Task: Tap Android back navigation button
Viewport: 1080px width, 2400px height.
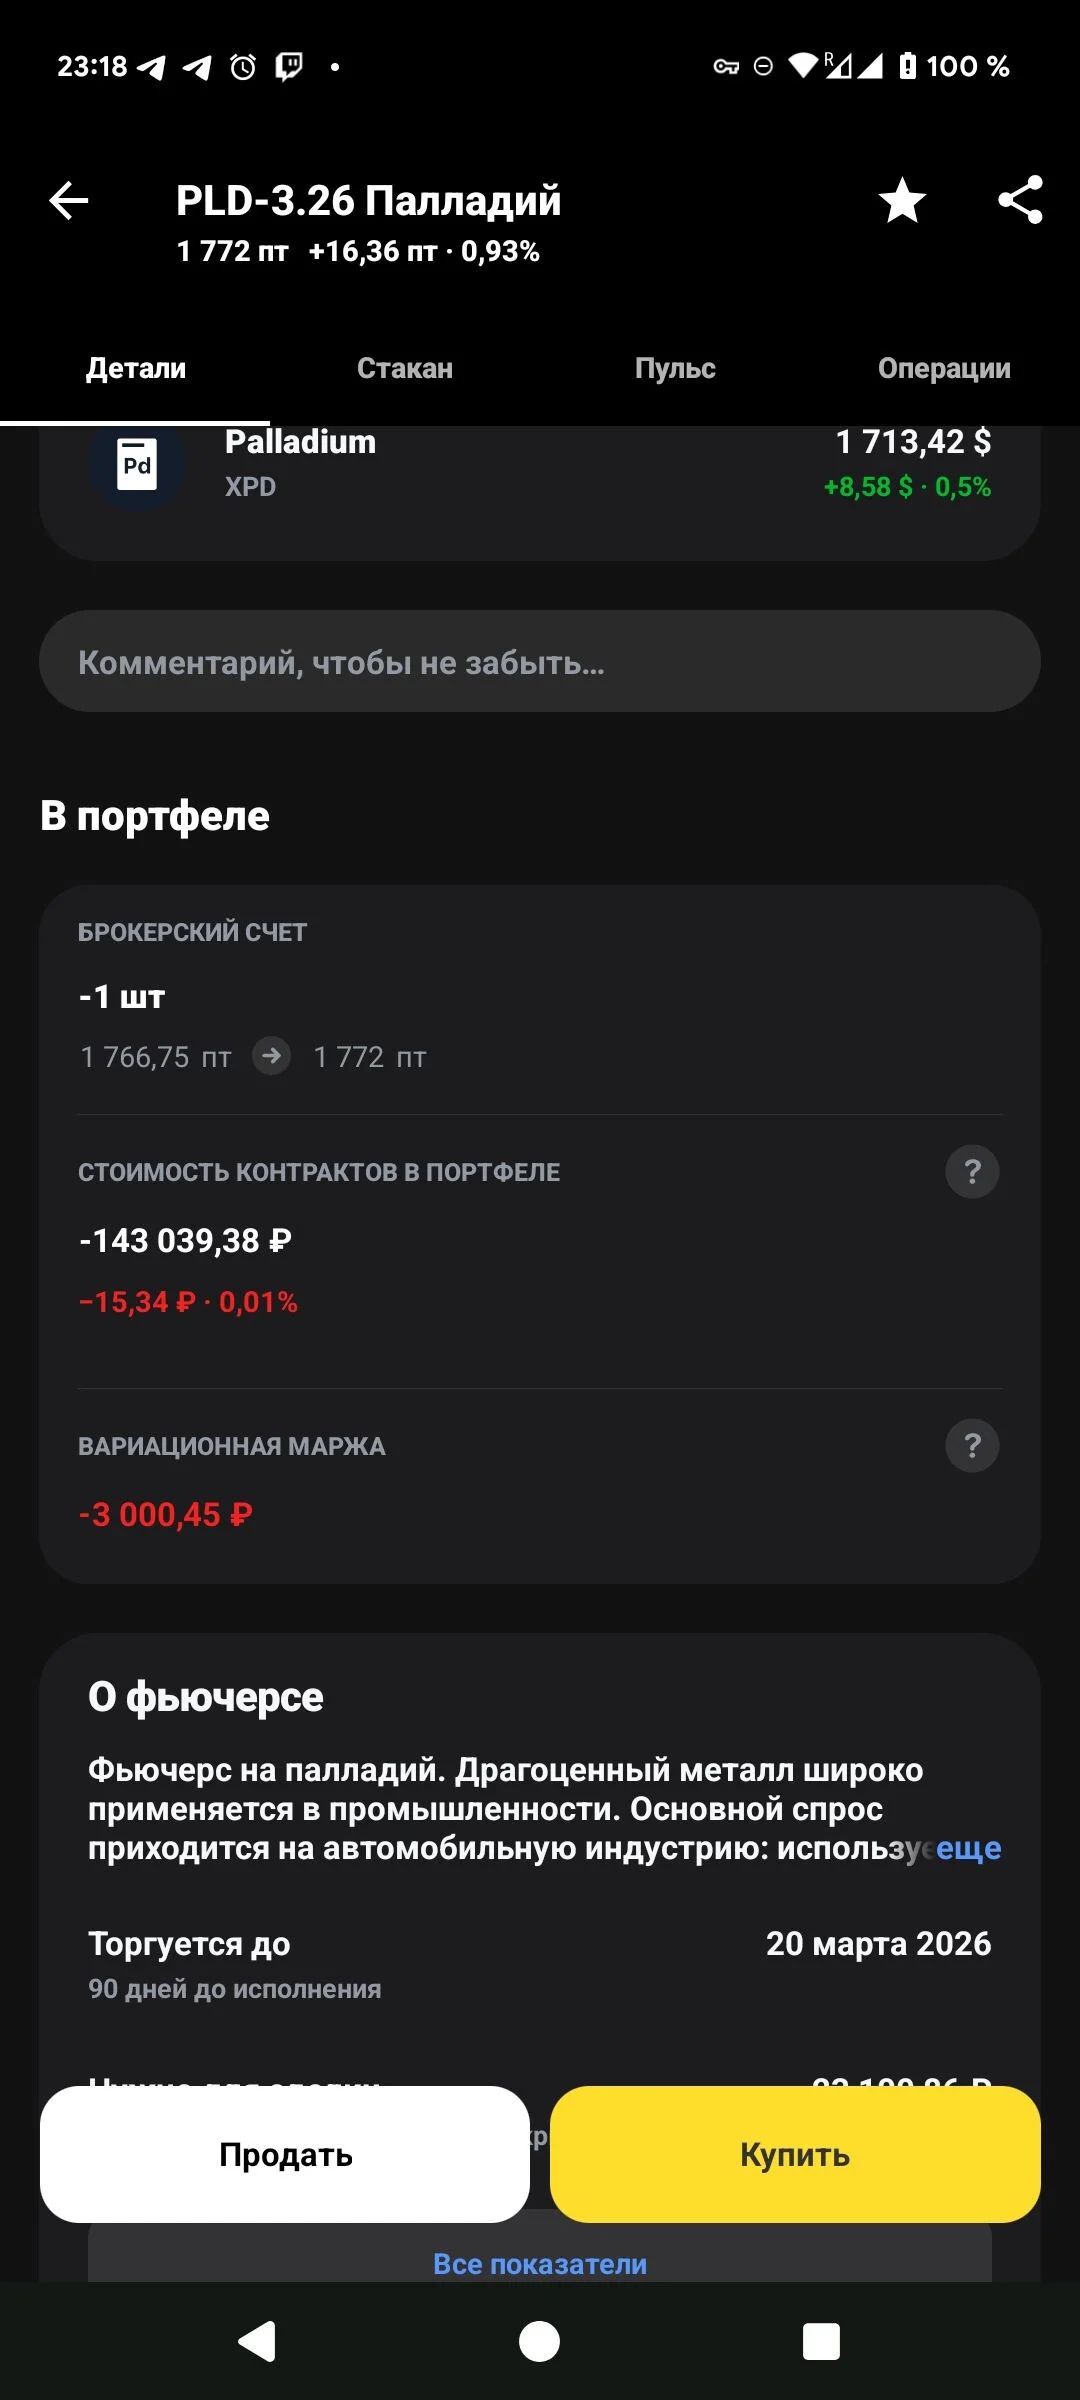Action: [257, 2341]
